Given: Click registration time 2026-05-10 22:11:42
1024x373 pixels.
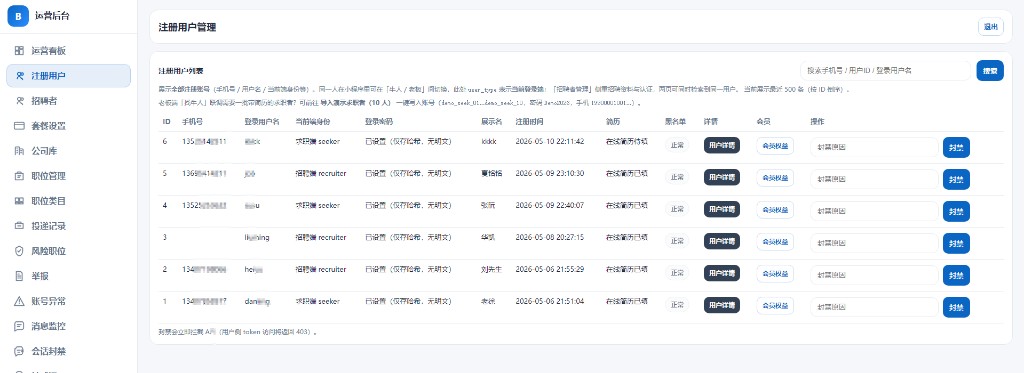Looking at the screenshot, I should (549, 141).
